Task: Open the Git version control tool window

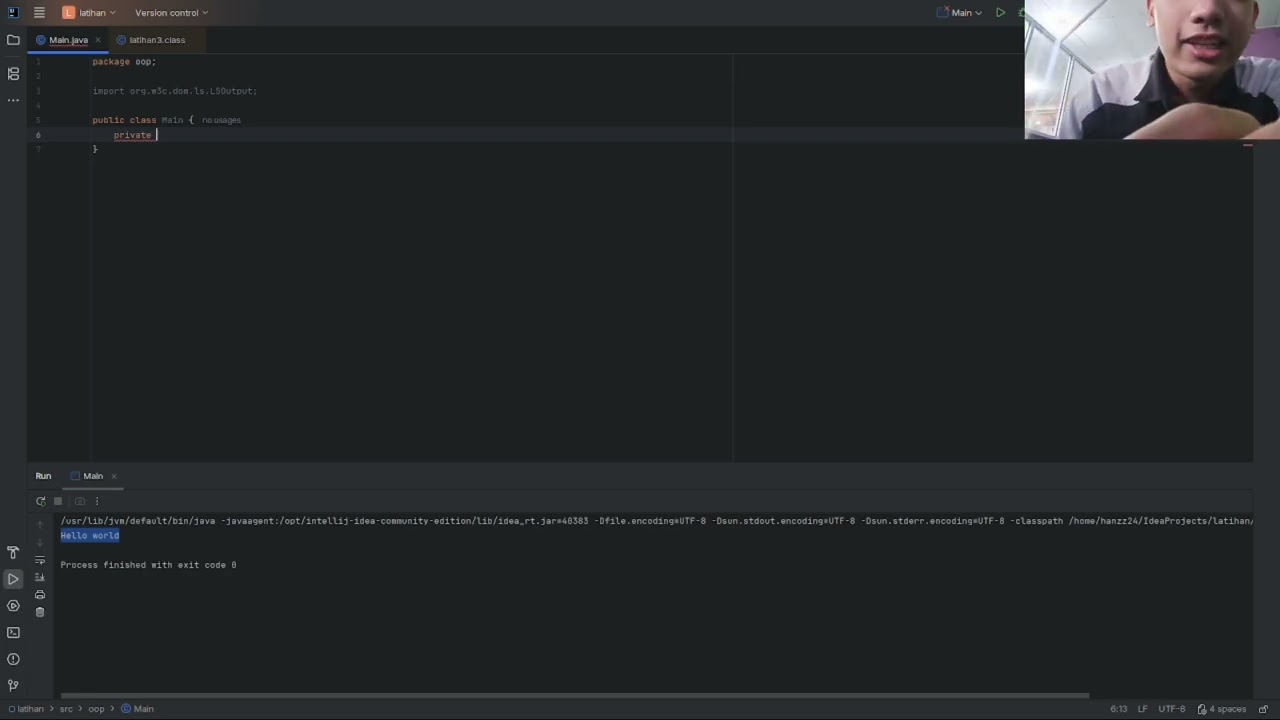Action: tap(13, 685)
